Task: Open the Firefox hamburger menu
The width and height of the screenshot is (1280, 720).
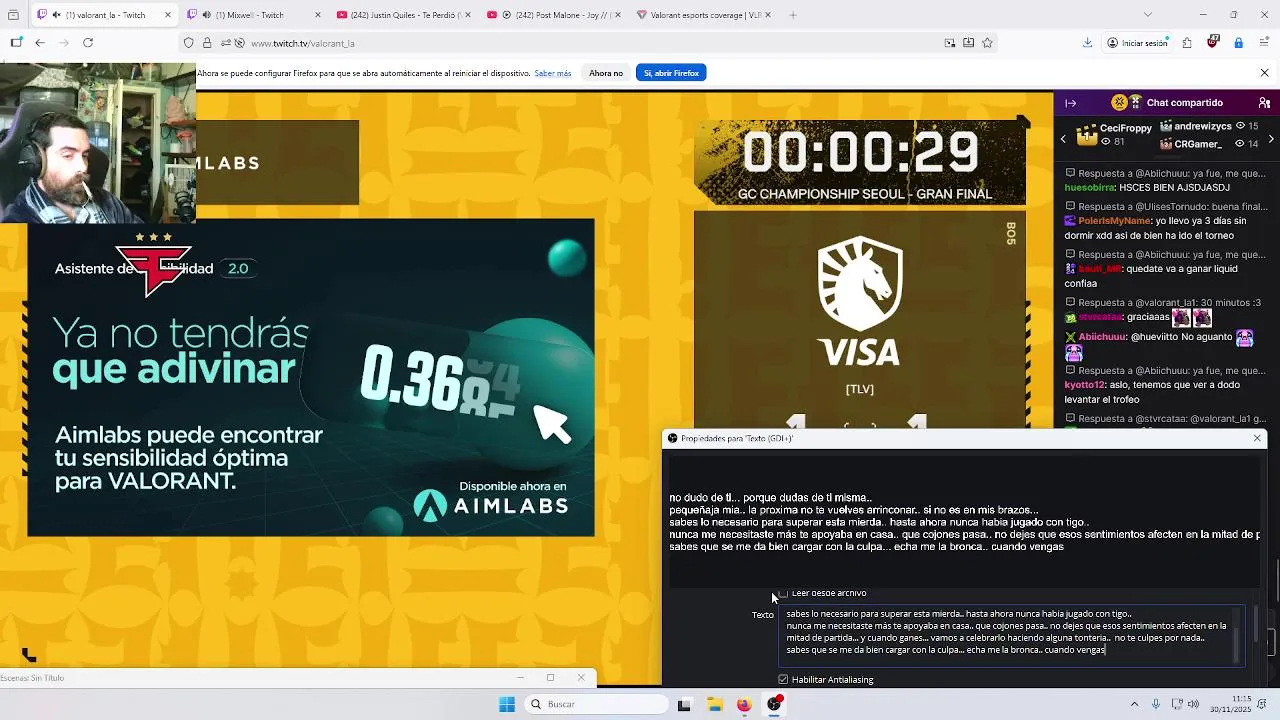Action: coord(1264,43)
